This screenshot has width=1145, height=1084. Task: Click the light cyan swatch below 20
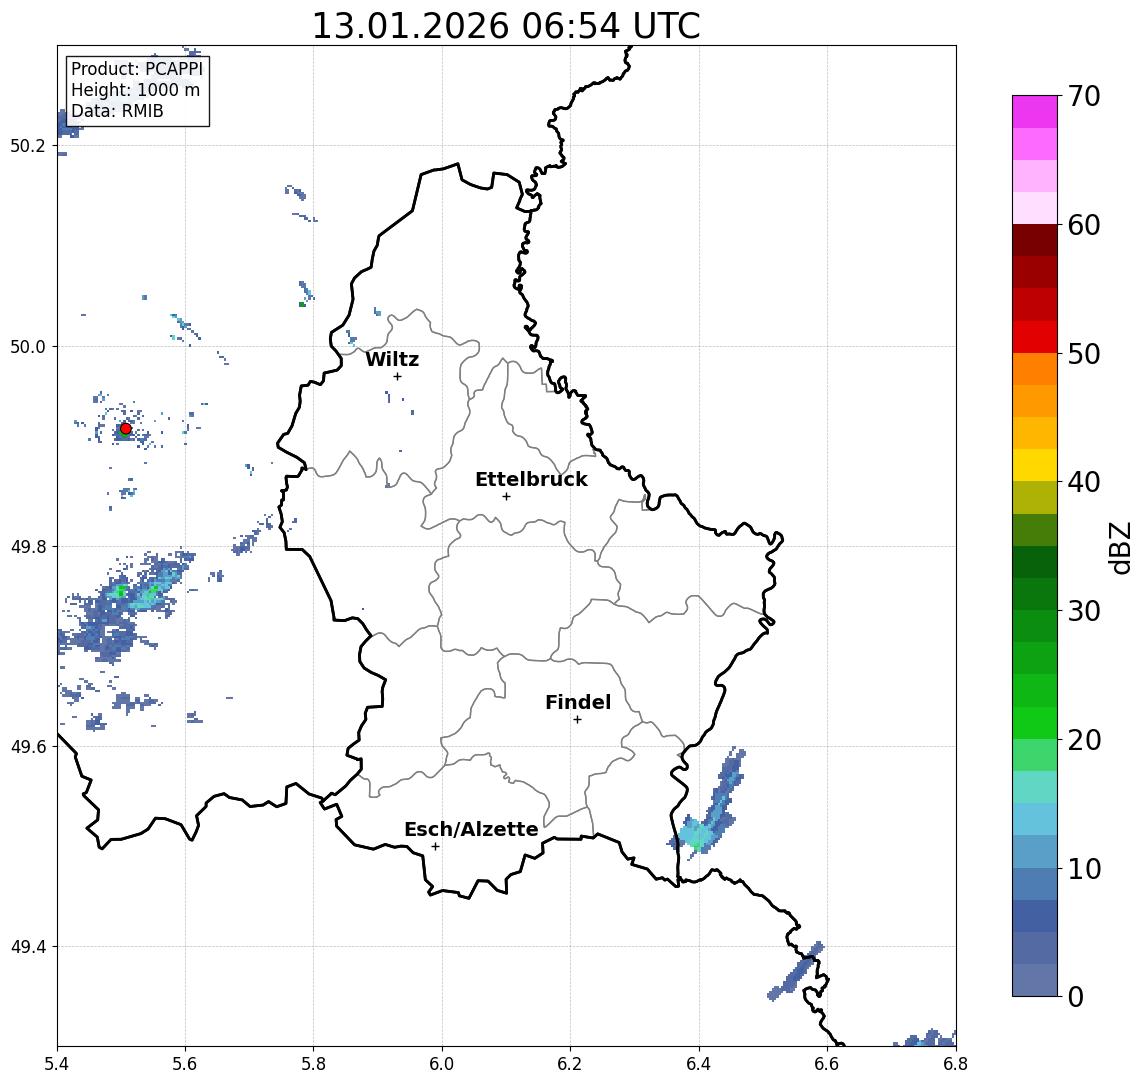[1035, 787]
